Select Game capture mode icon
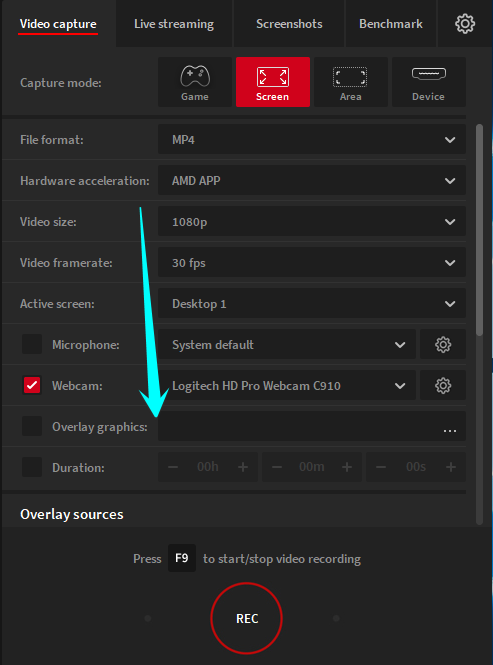The image size is (493, 665). pos(195,82)
